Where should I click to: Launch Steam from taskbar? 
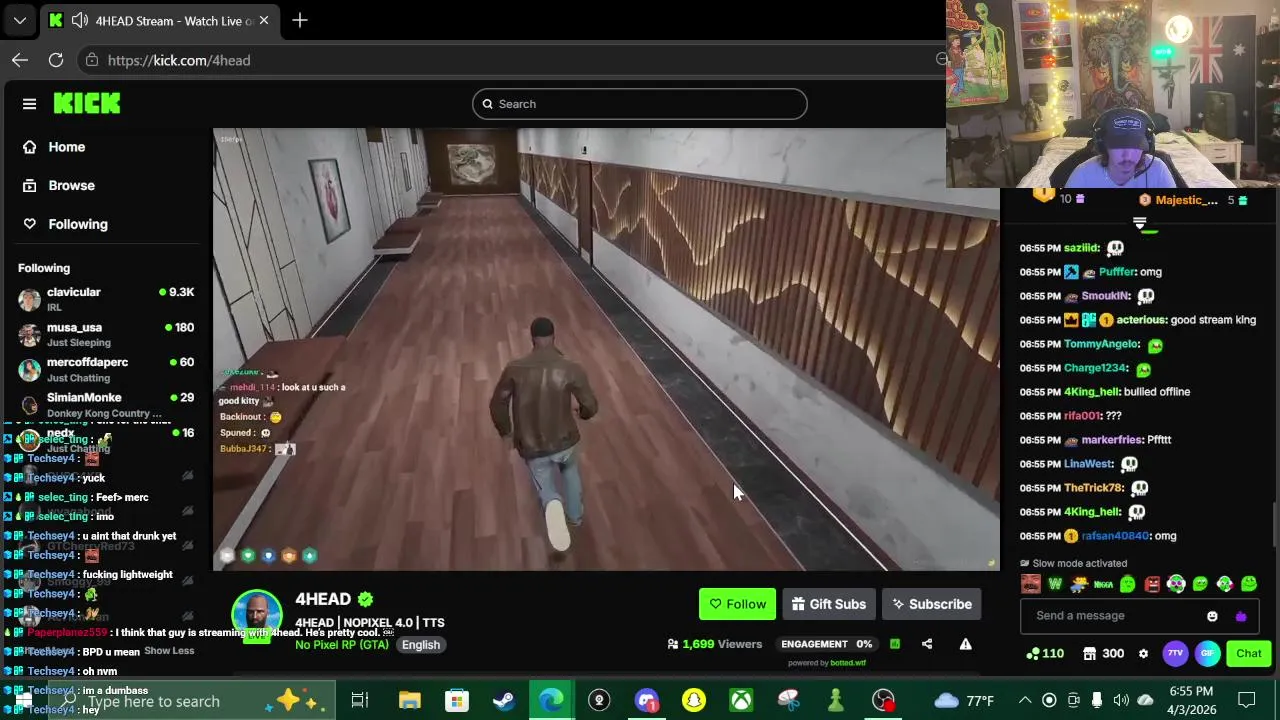(504, 701)
